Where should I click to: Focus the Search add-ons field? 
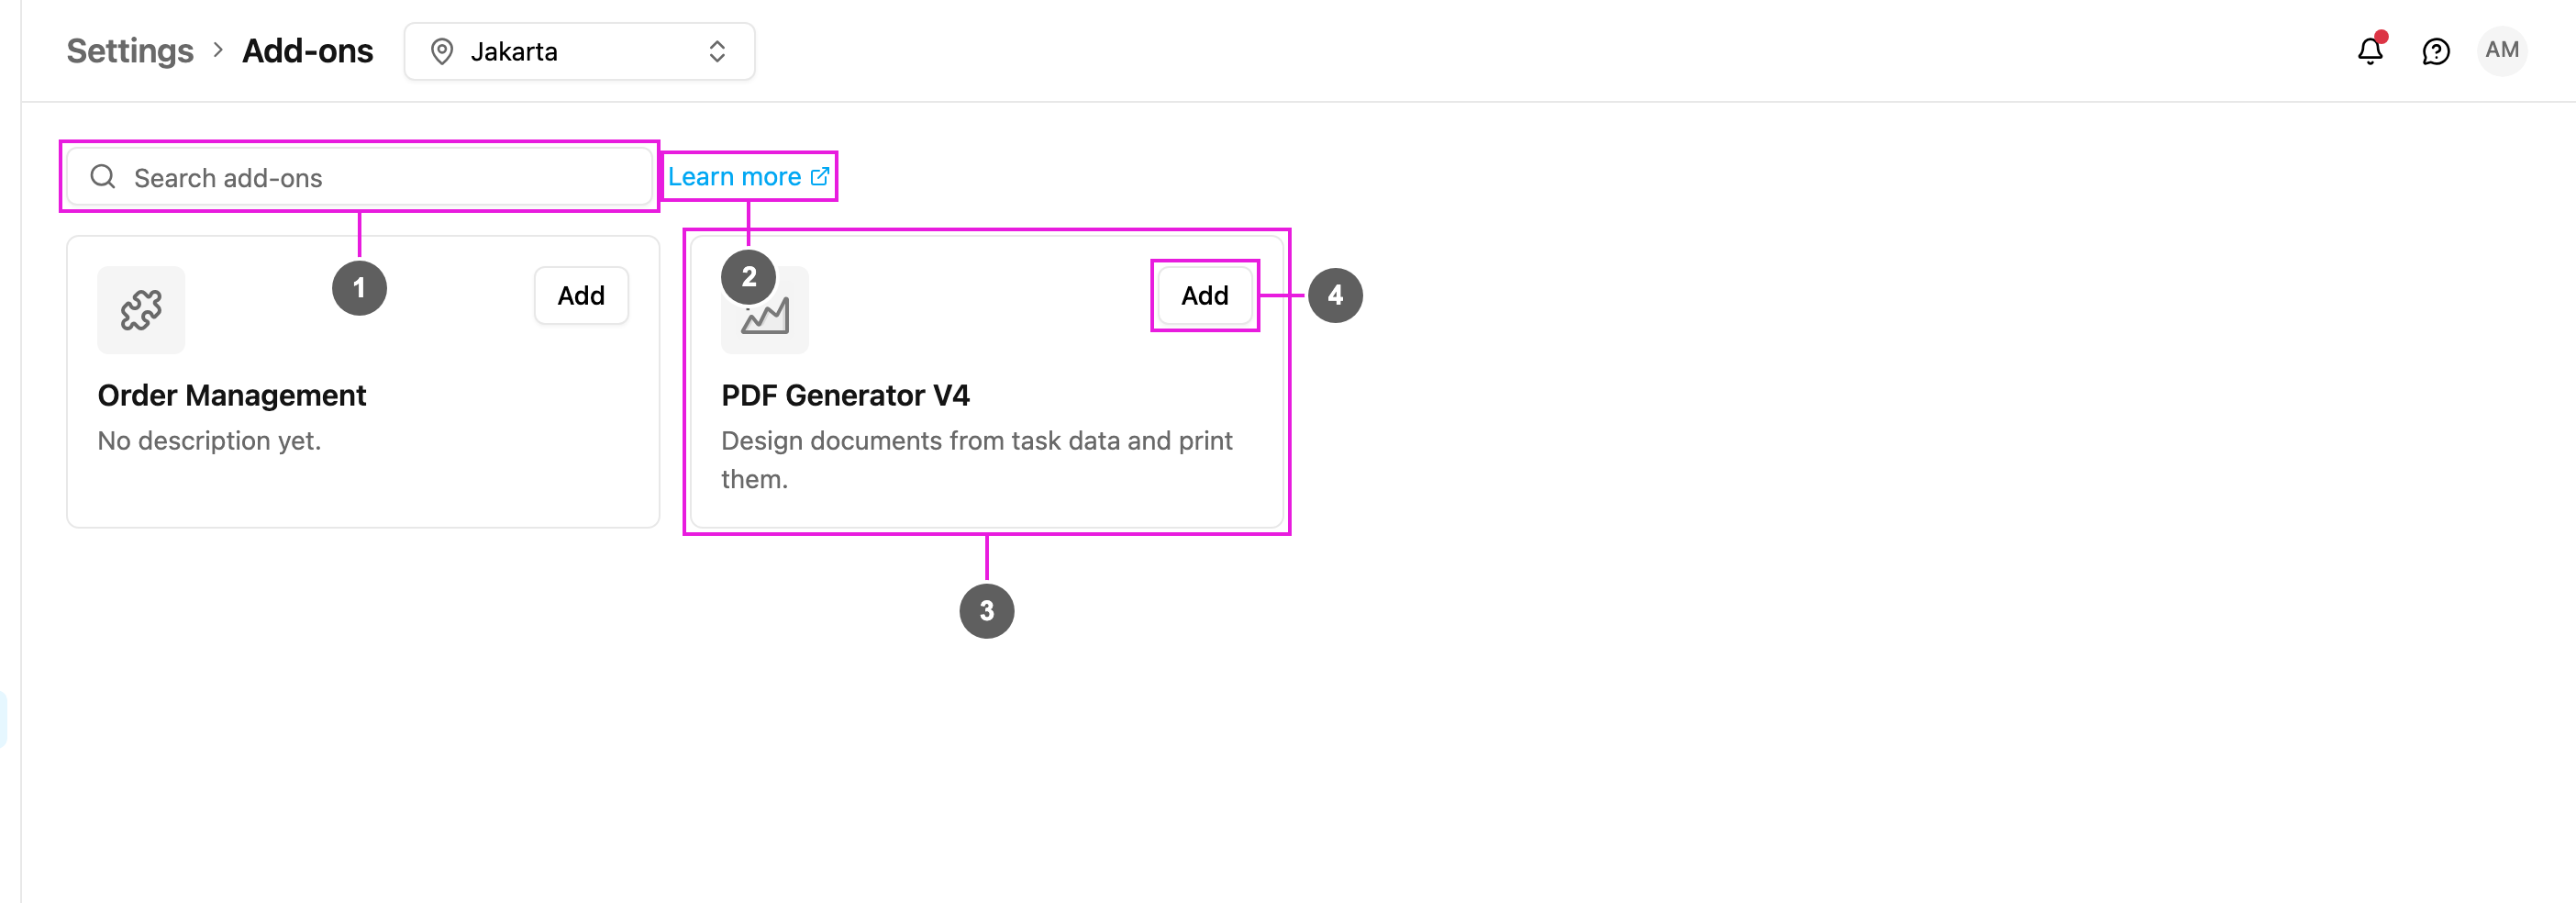point(360,177)
